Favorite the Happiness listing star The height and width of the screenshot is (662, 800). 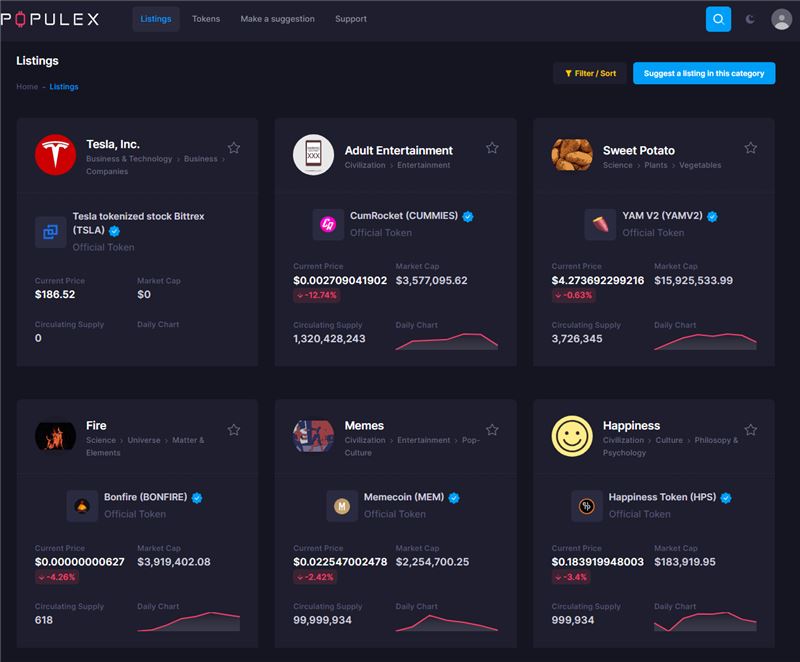(751, 429)
